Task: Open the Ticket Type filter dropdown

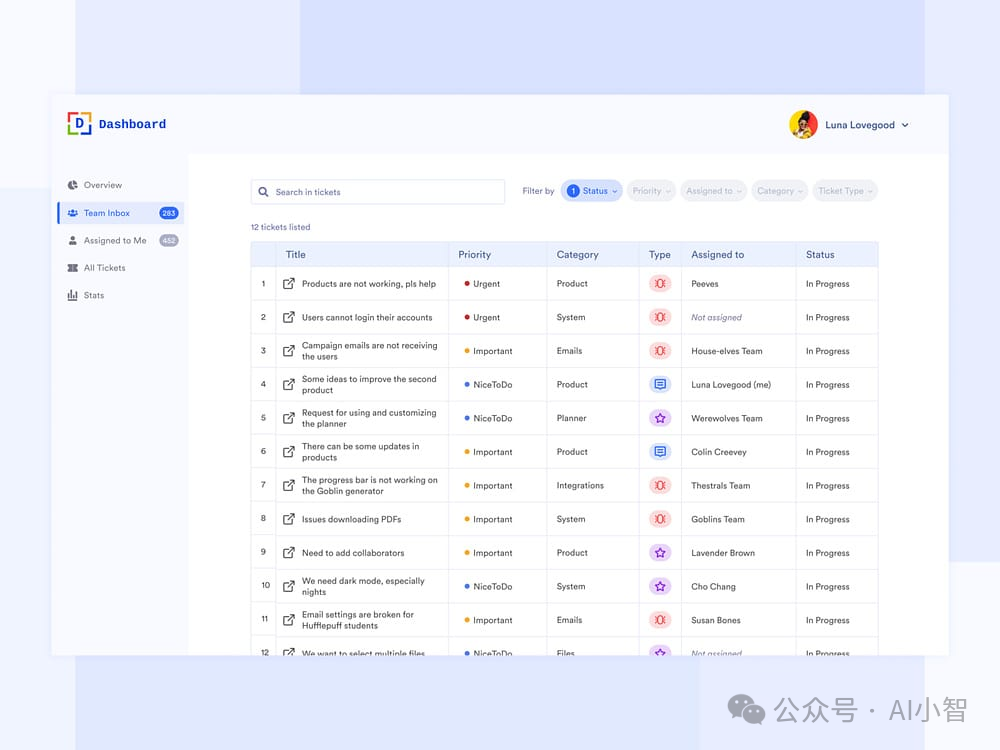Action: pos(845,191)
